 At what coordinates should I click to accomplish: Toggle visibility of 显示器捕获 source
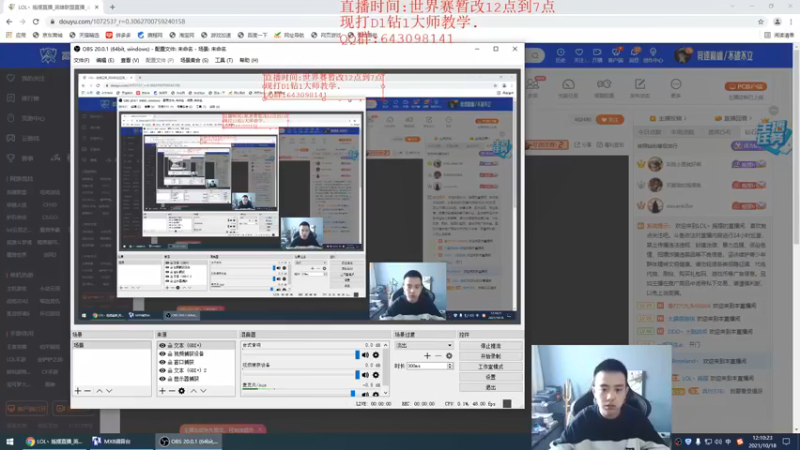(162, 379)
